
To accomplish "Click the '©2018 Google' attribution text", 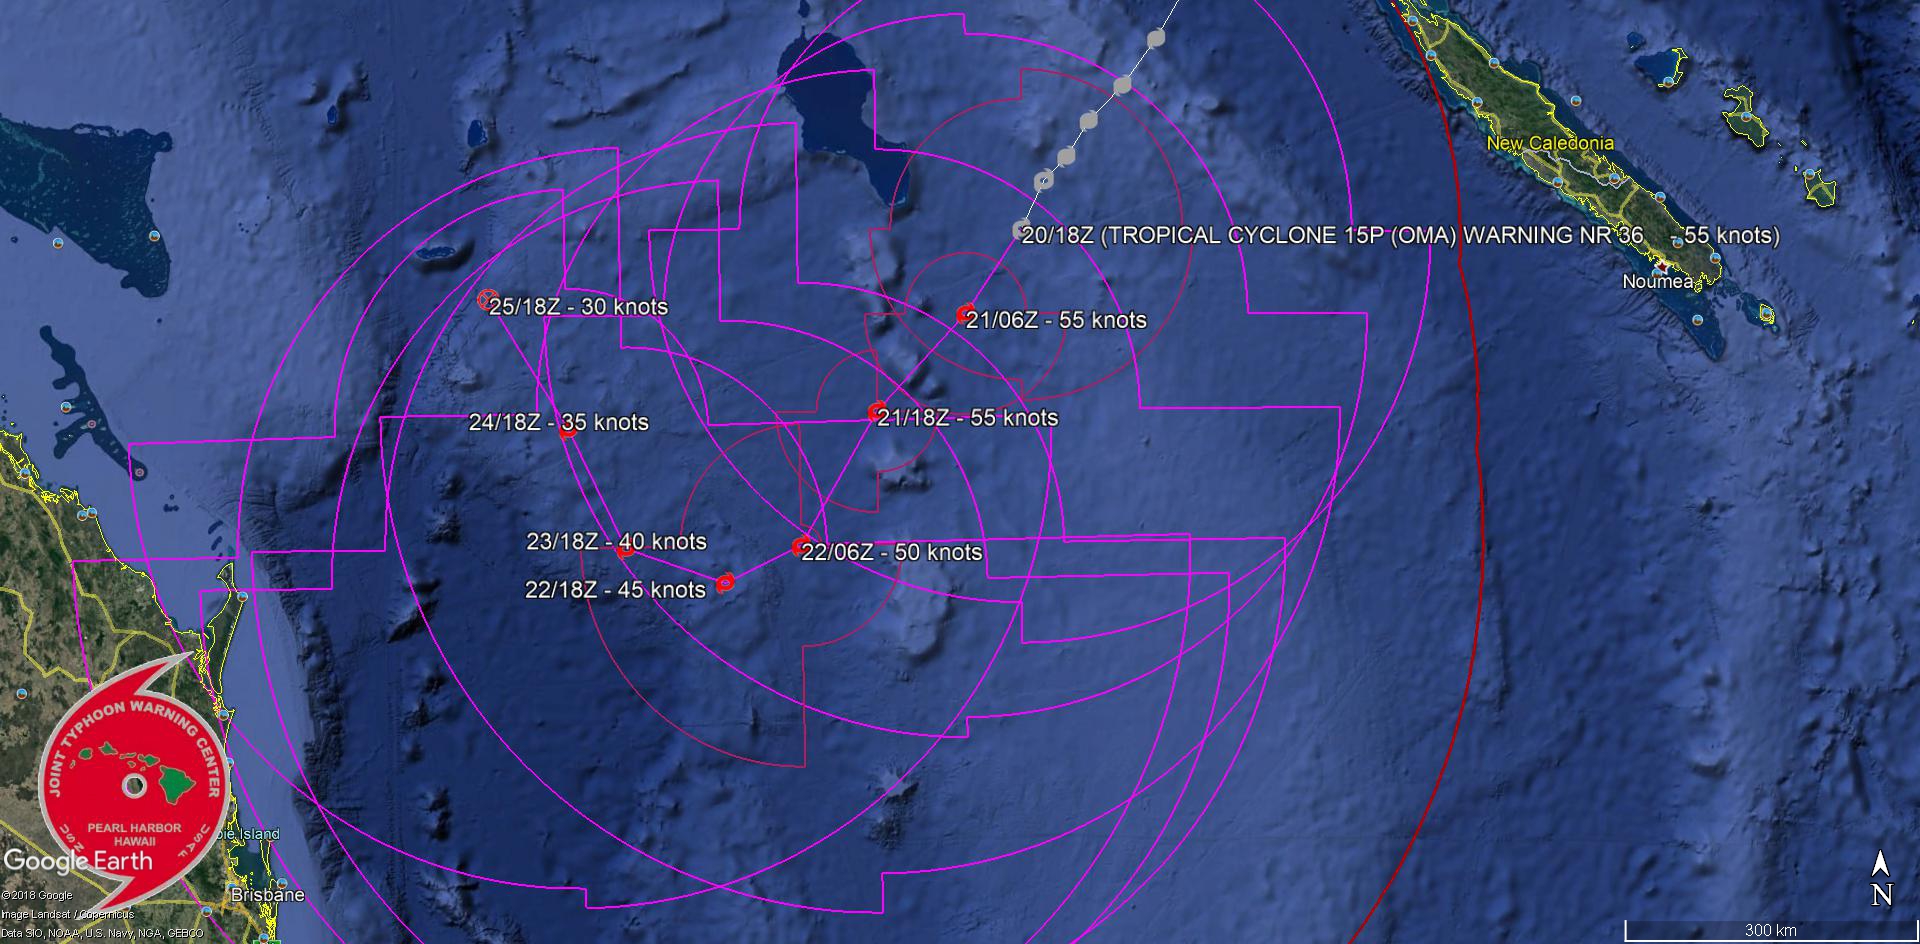I will point(36,896).
